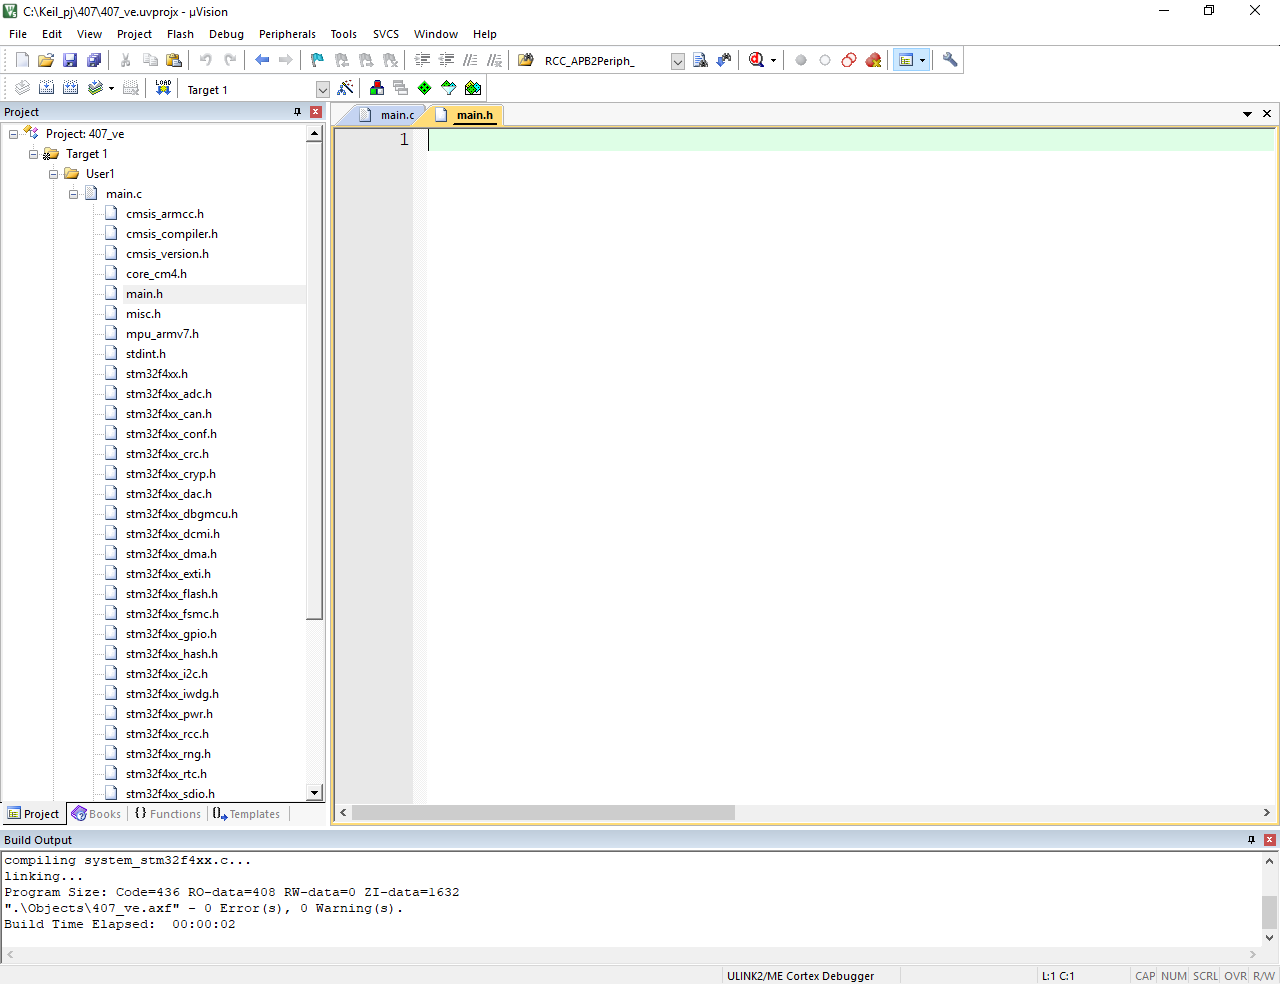Toggle the Project window layout button
Screen dimensions: 1280x984
click(906, 60)
